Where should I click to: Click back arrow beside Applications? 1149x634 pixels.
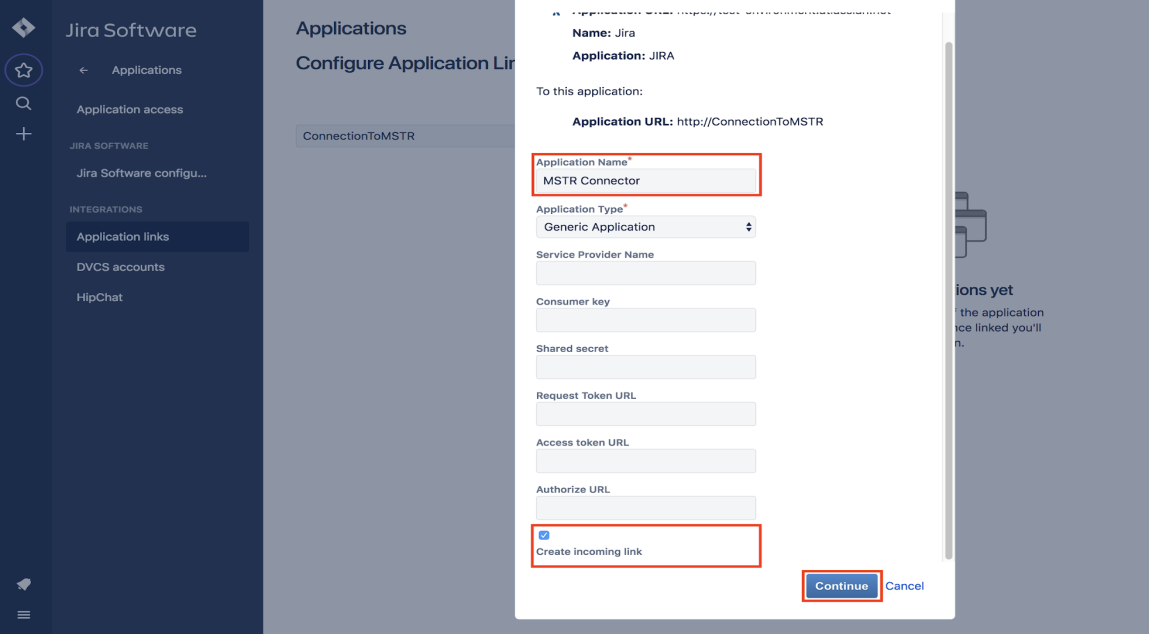coord(84,70)
